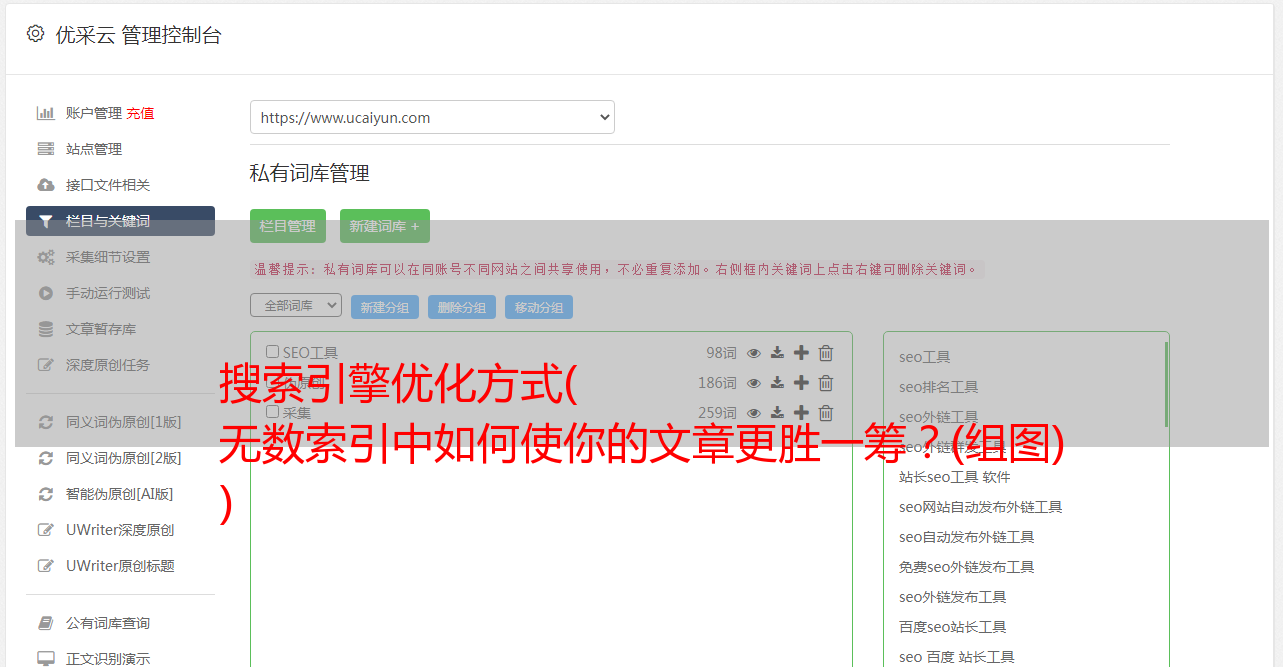Click the play circle icon for 手动运行测试

45,293
